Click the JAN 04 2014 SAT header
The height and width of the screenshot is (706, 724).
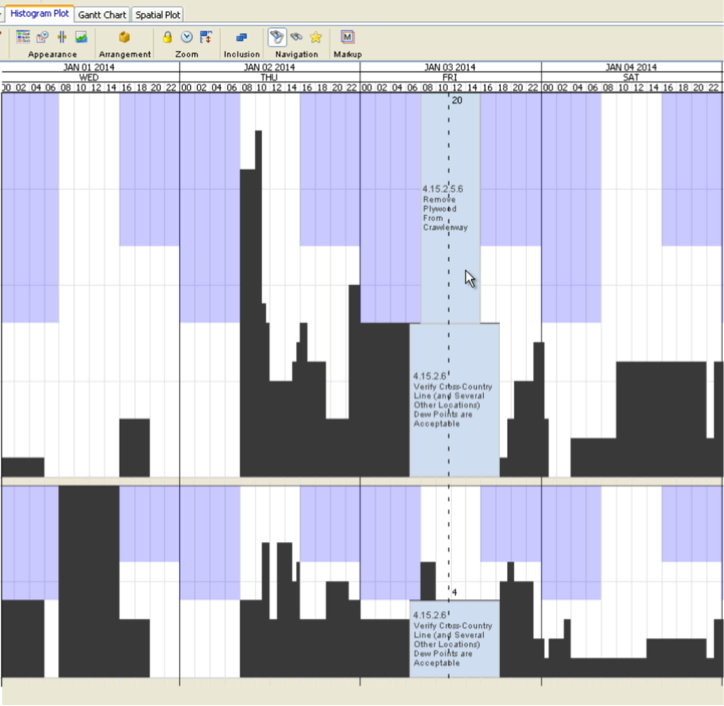(631, 72)
